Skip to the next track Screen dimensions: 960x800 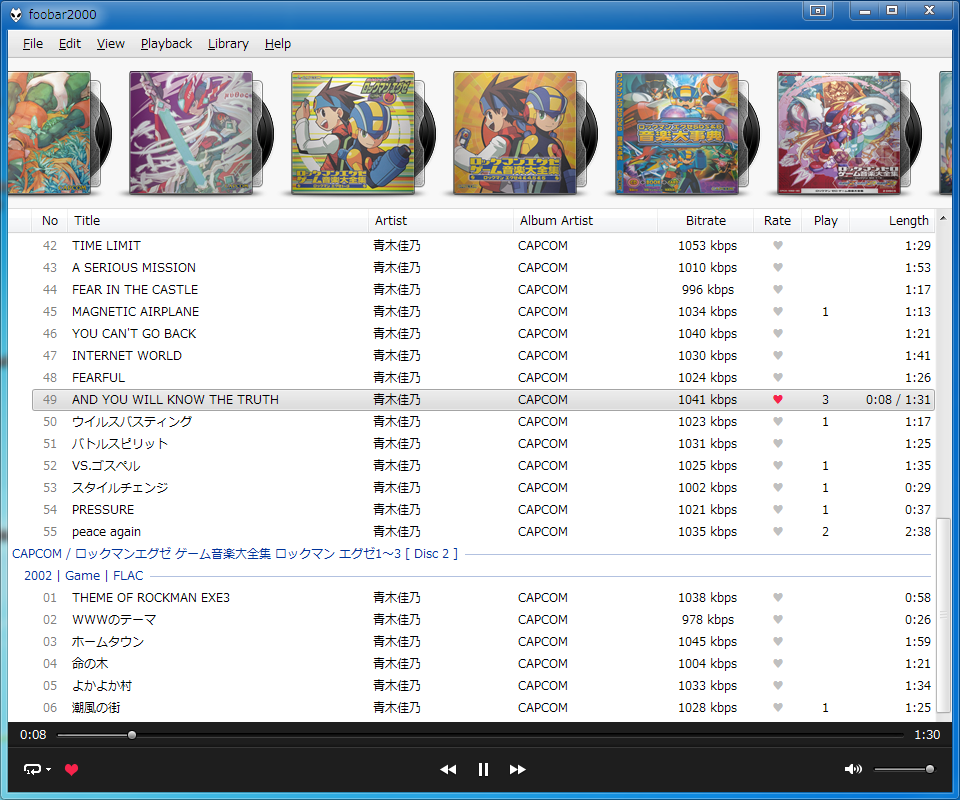[518, 769]
